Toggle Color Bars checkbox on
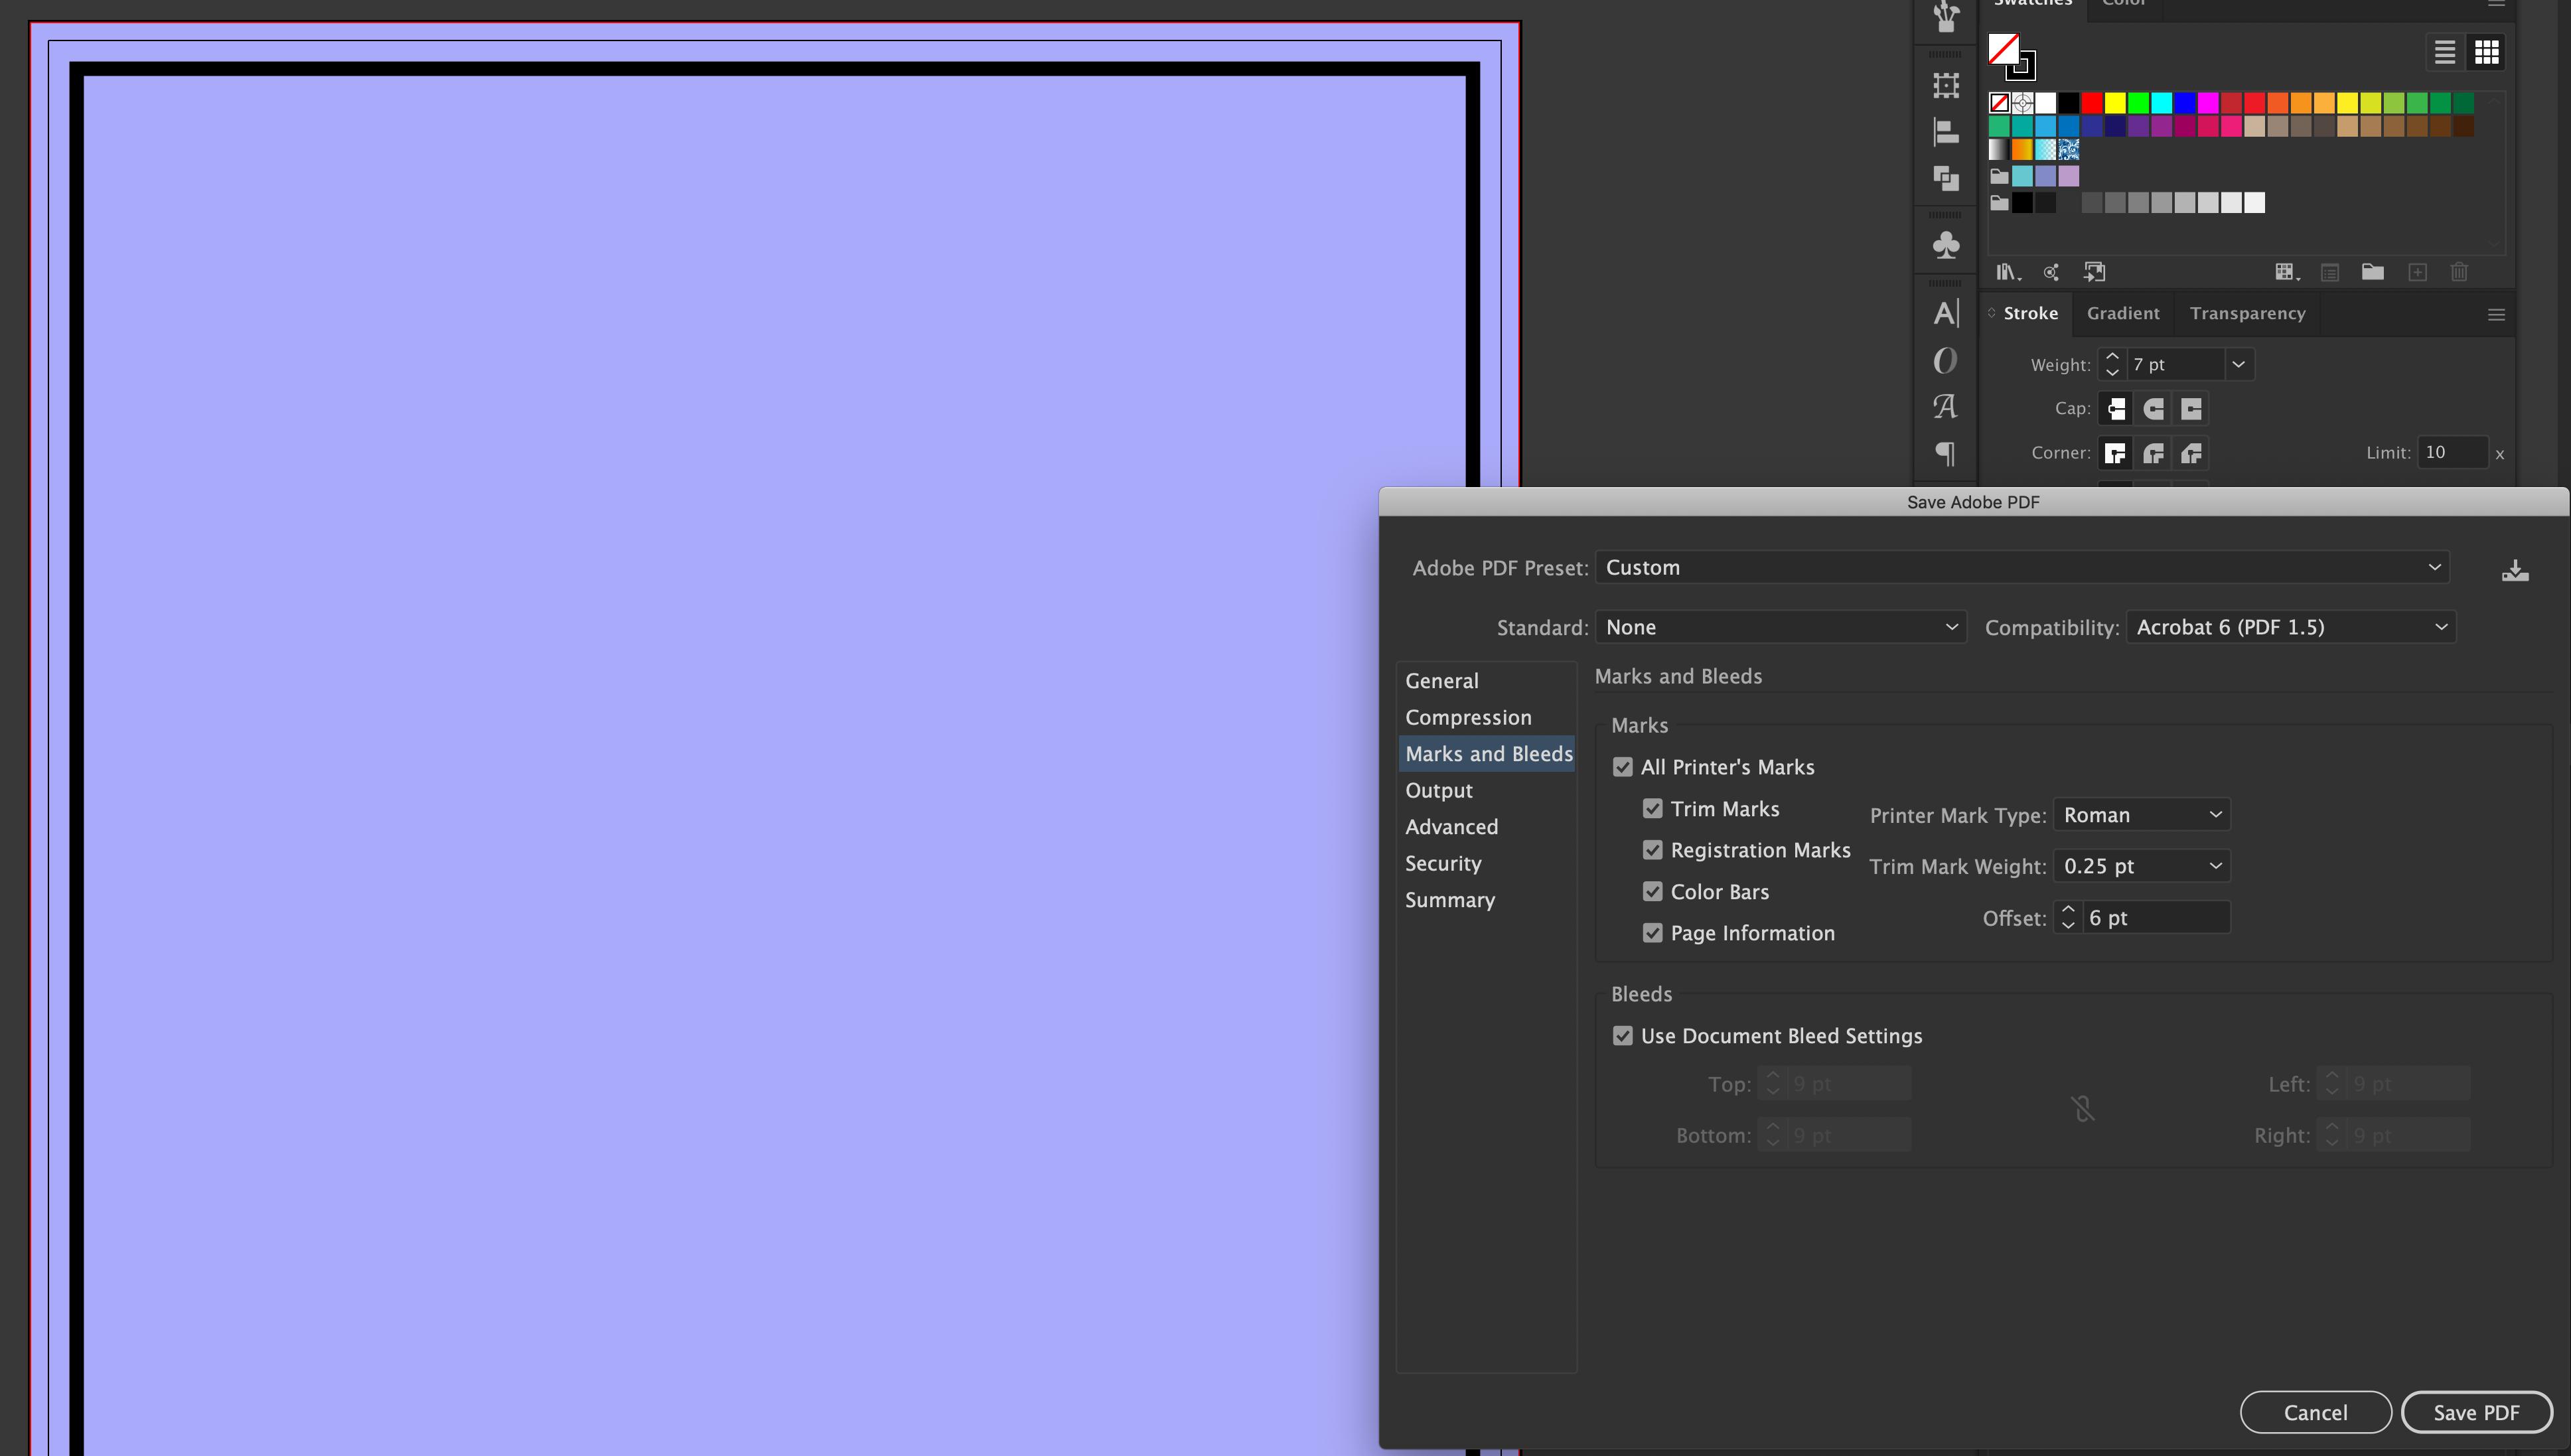The width and height of the screenshot is (2571, 1456). 1653,891
